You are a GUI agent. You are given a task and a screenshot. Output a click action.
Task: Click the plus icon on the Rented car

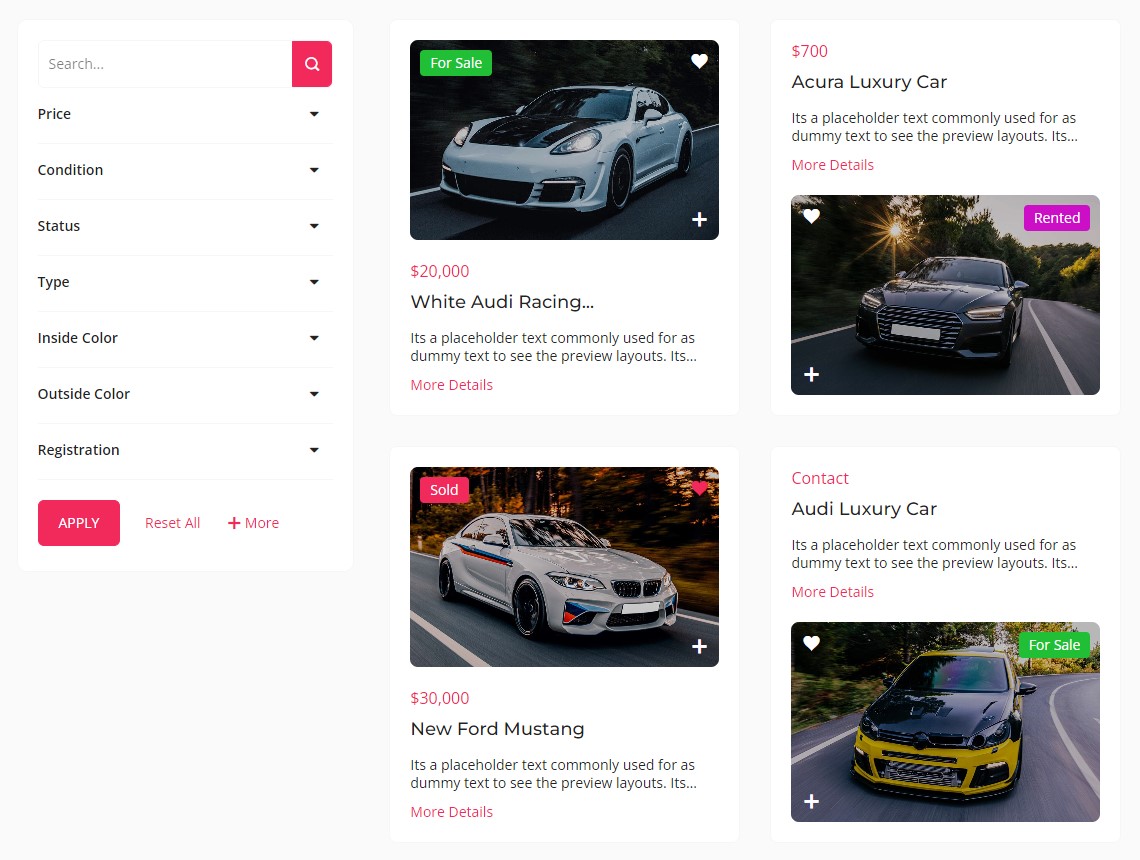810,374
